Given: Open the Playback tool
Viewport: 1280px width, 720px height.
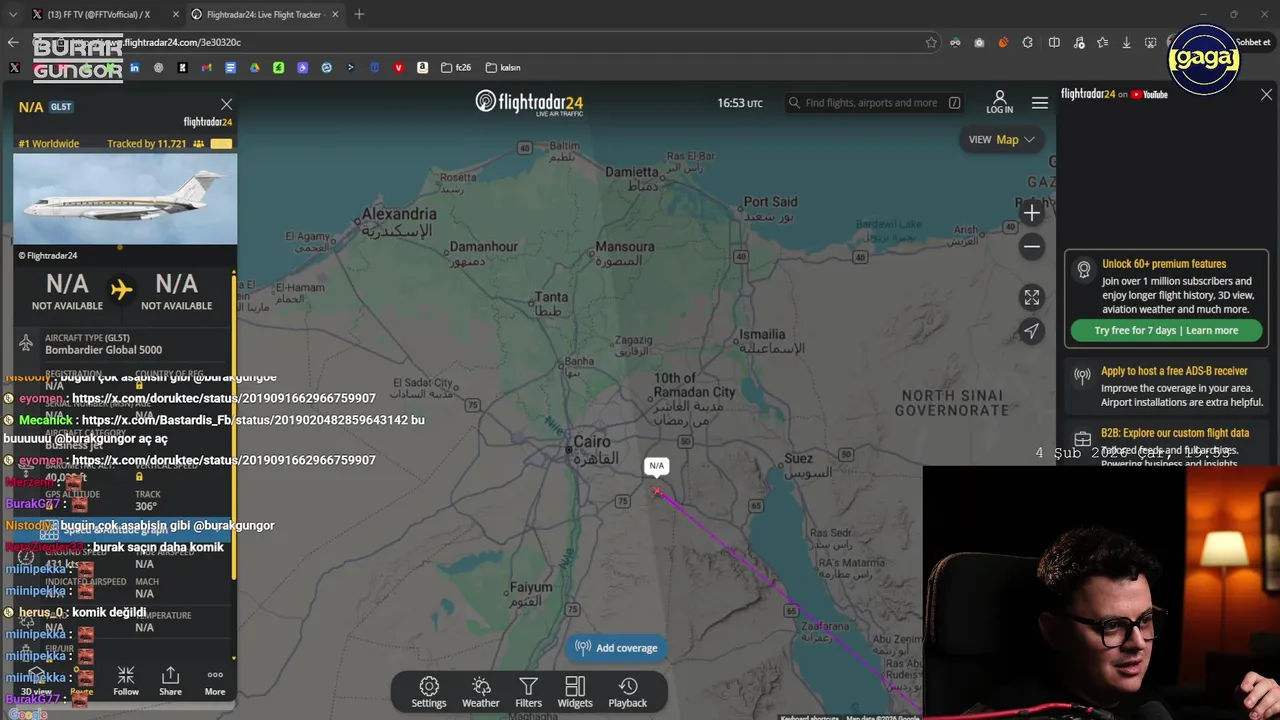Looking at the screenshot, I should tap(628, 692).
